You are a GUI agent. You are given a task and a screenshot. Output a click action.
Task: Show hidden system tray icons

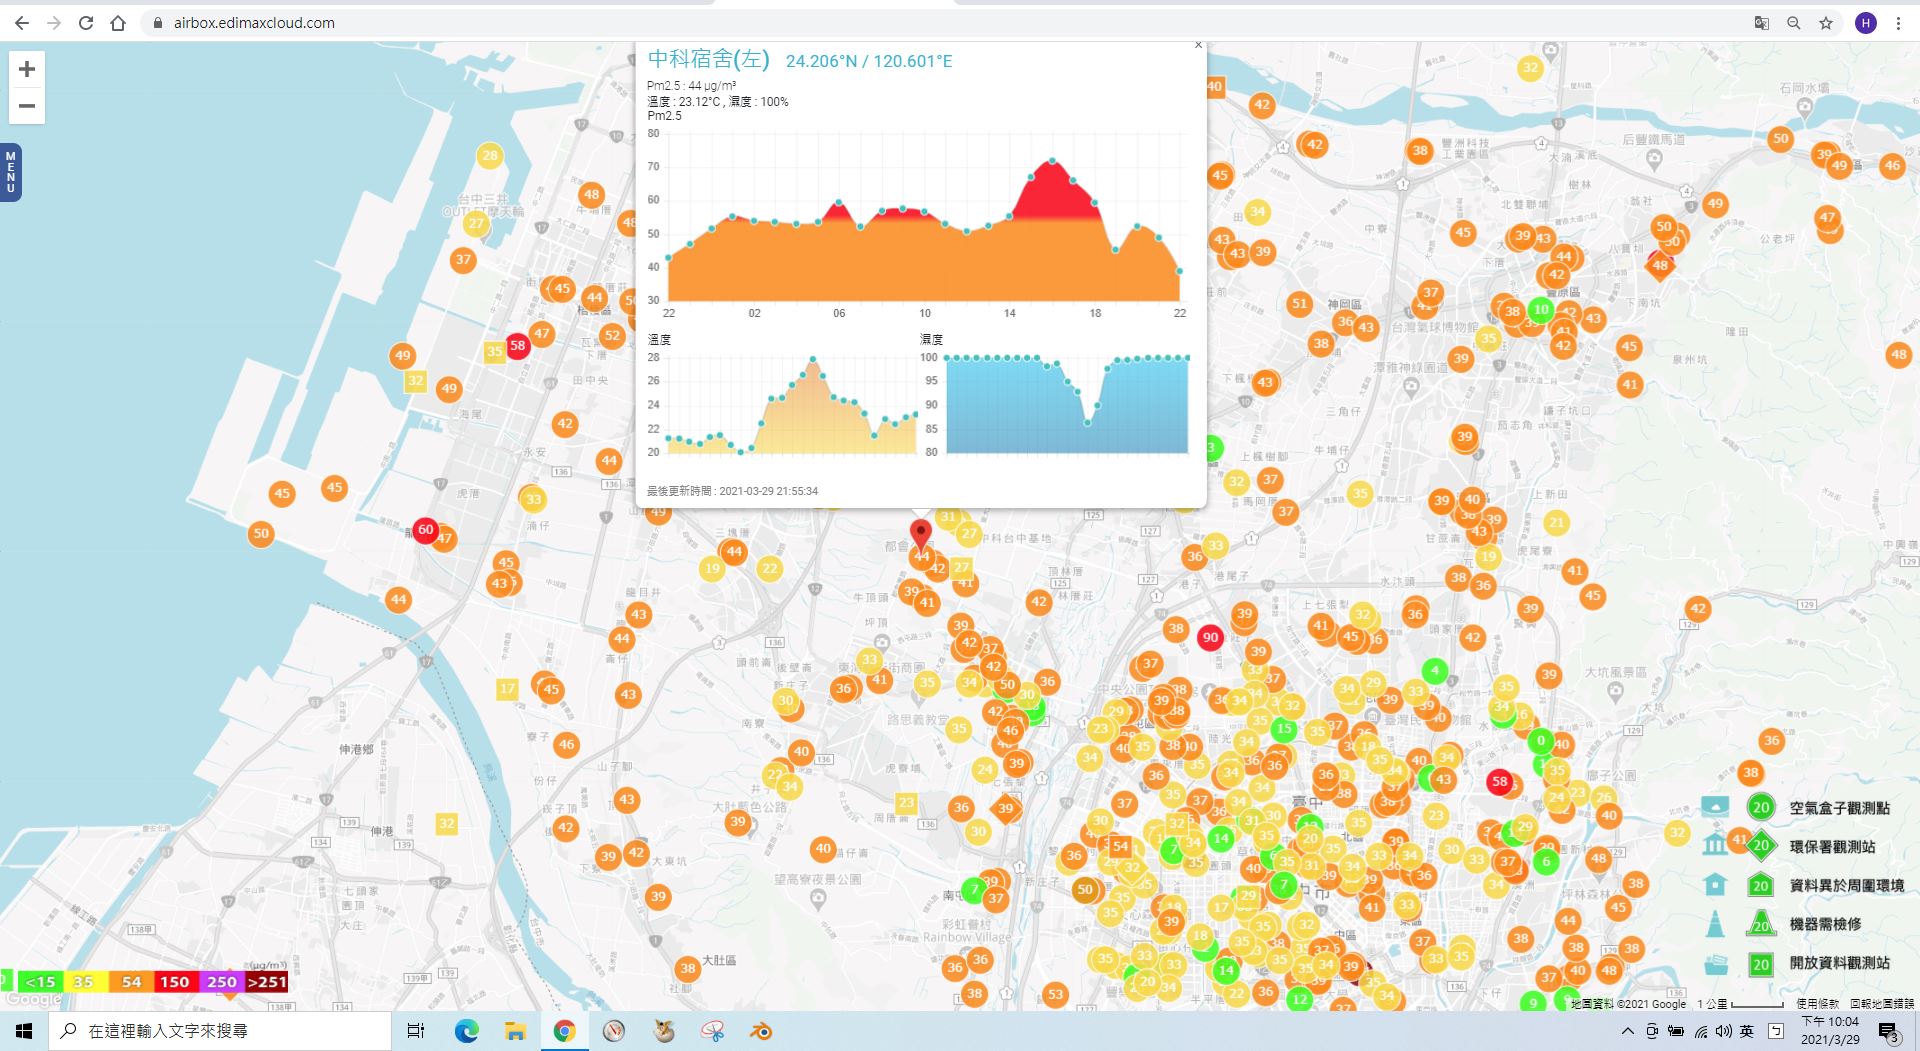tap(1627, 1031)
